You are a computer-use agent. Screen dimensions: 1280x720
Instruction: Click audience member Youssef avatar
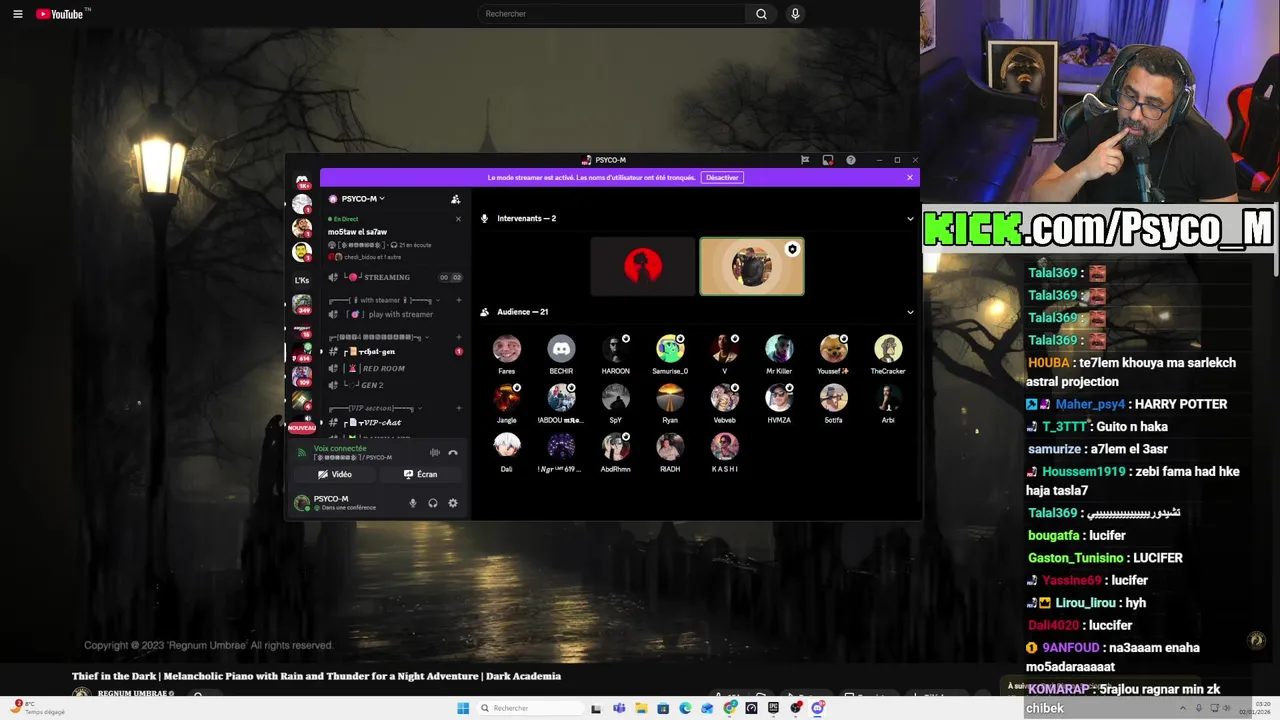point(833,349)
